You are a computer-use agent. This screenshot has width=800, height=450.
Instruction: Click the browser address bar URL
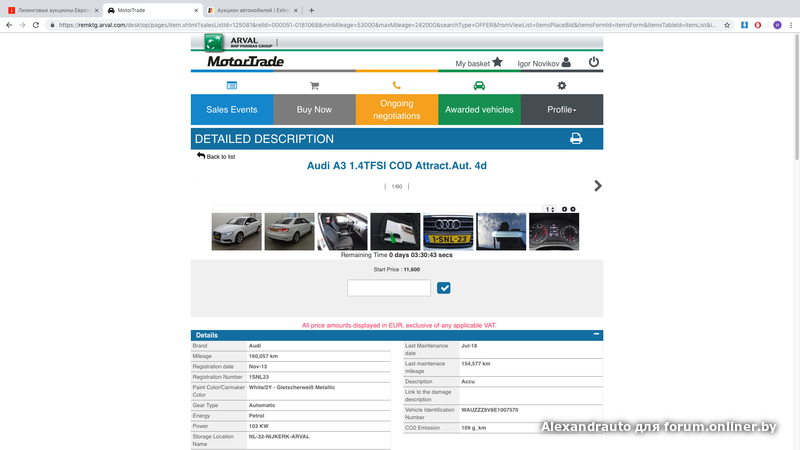click(387, 25)
